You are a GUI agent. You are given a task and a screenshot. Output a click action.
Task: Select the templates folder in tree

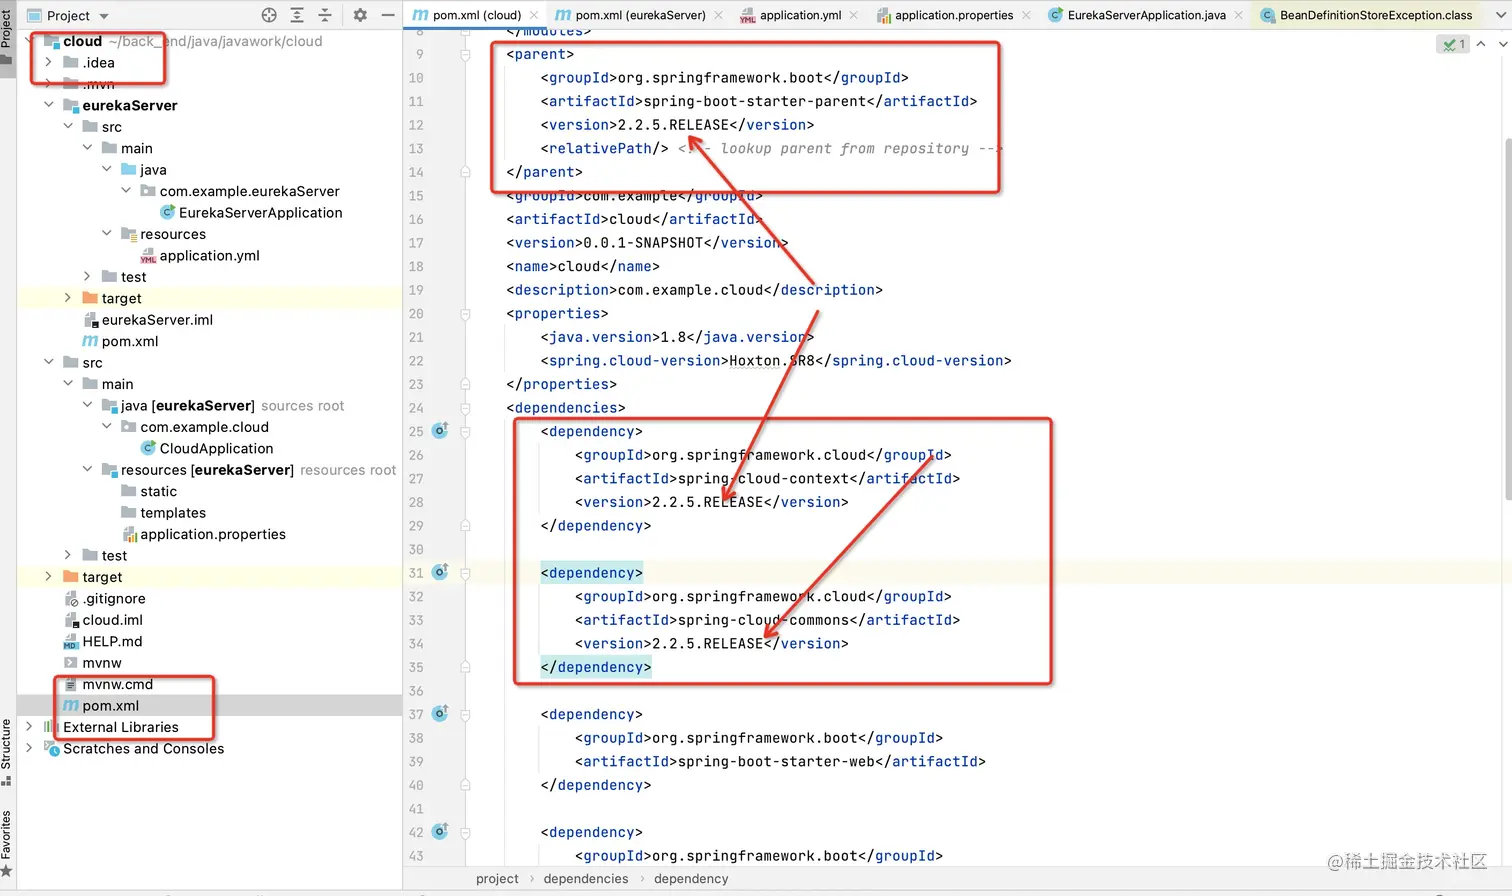163,512
